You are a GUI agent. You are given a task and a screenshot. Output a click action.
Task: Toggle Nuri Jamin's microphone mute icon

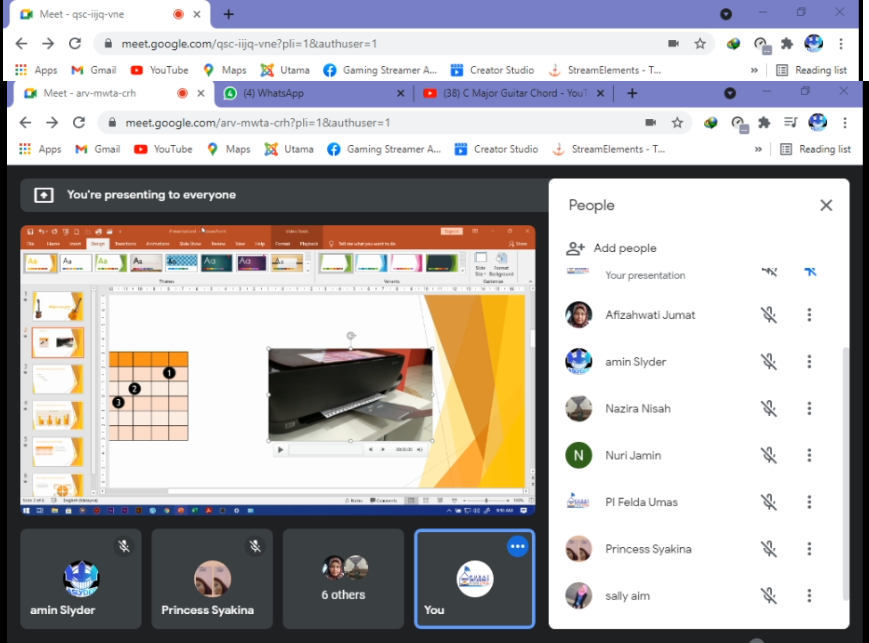point(768,455)
